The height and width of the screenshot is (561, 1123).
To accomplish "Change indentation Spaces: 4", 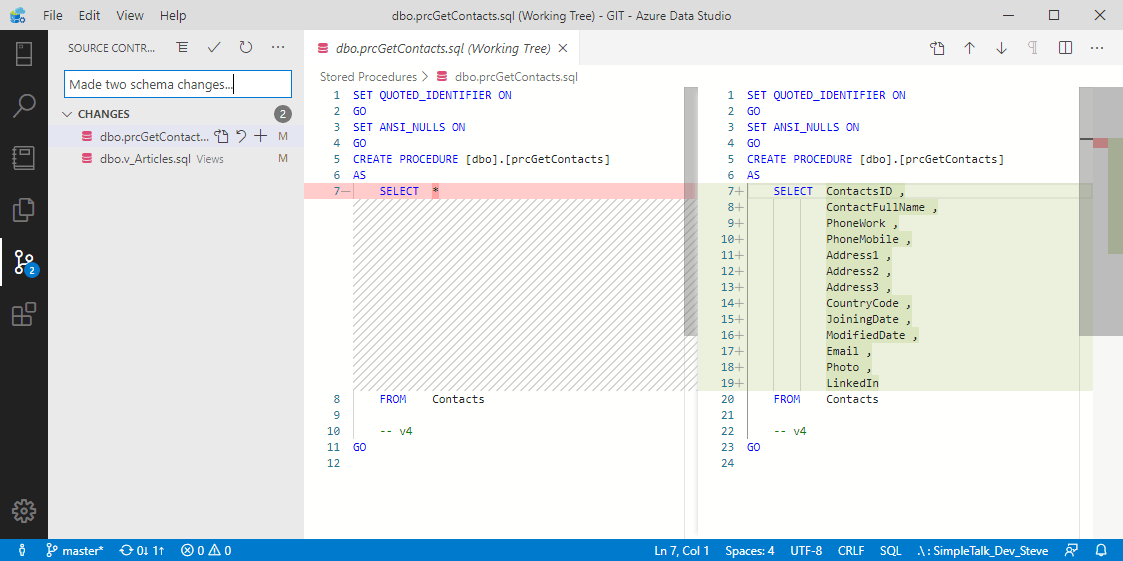I will tap(750, 550).
